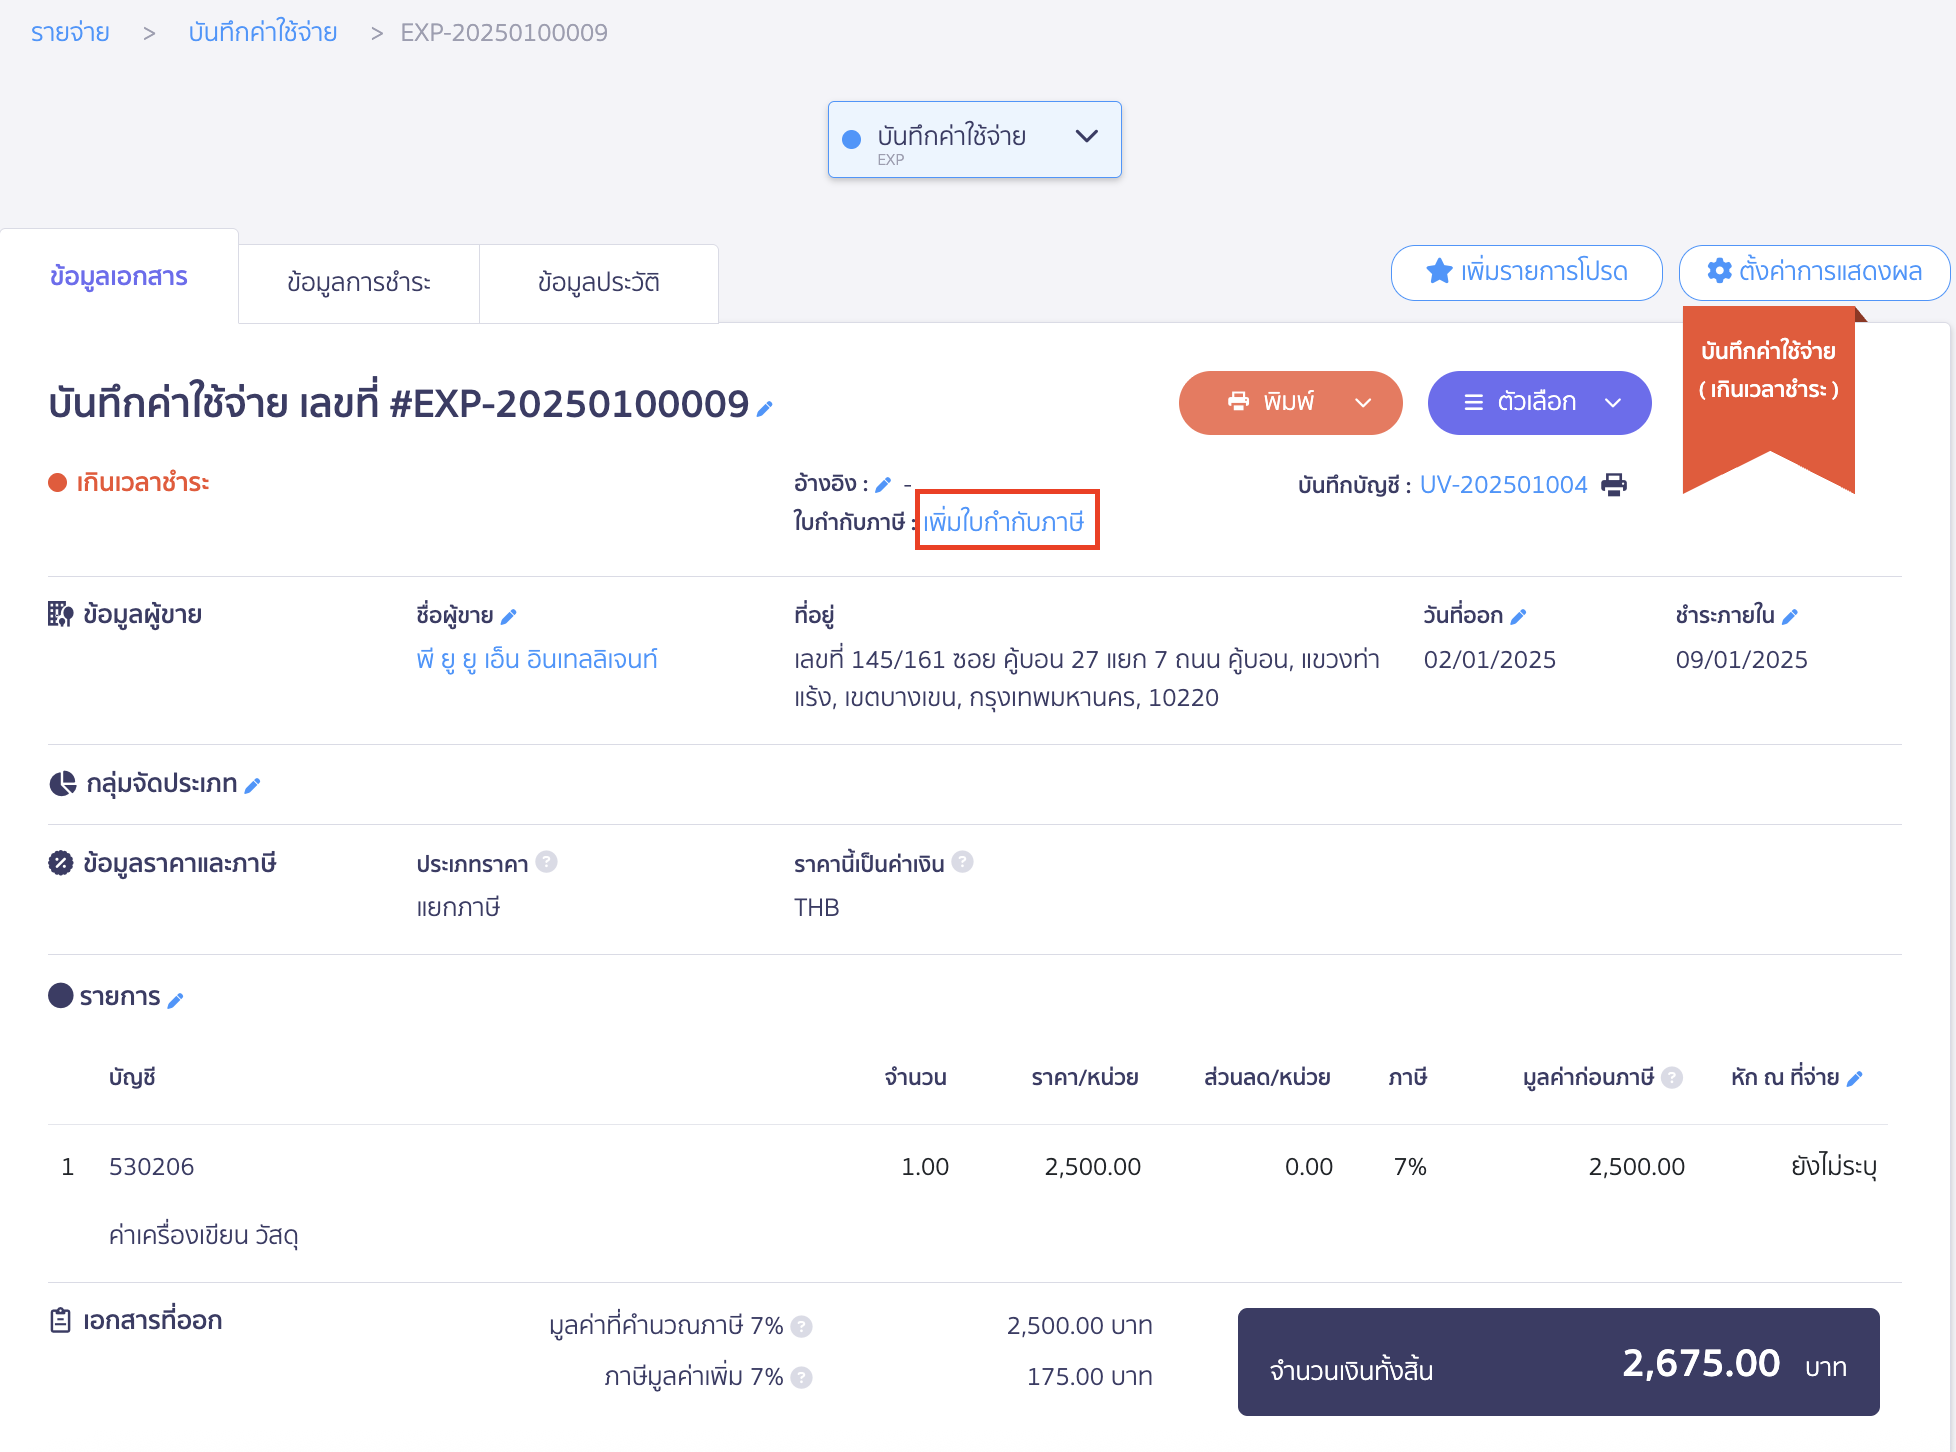Switch to ข้อมูลการชำระ tab
The width and height of the screenshot is (1956, 1452).
[358, 283]
